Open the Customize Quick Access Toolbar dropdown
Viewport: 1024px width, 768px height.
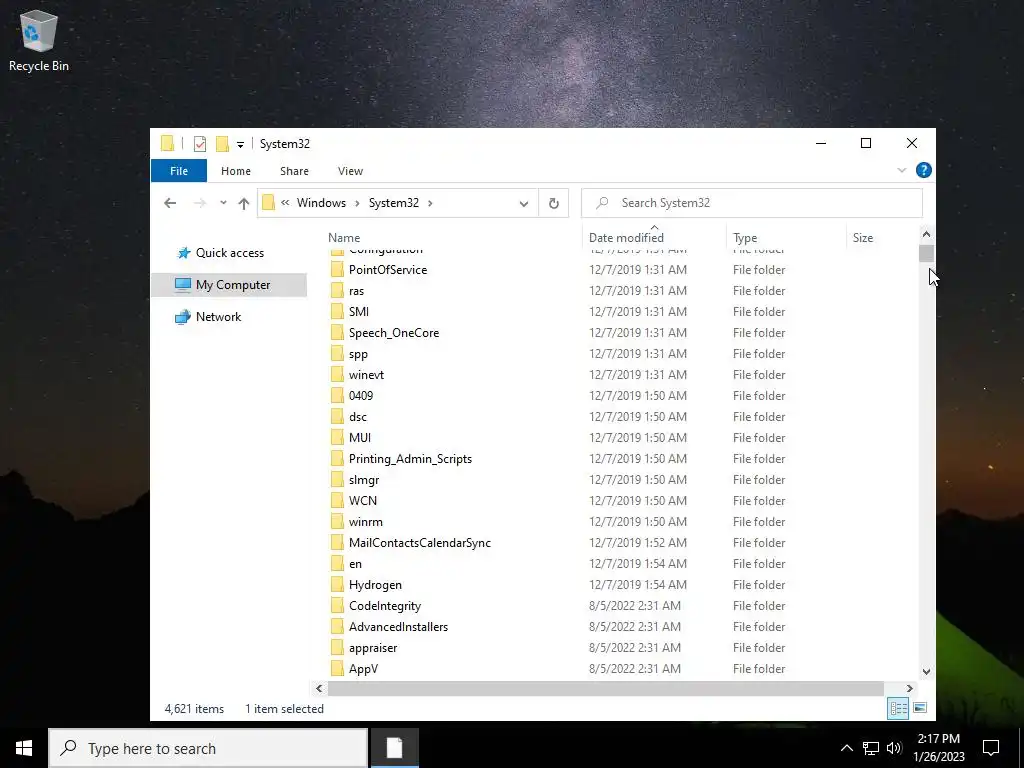(240, 144)
